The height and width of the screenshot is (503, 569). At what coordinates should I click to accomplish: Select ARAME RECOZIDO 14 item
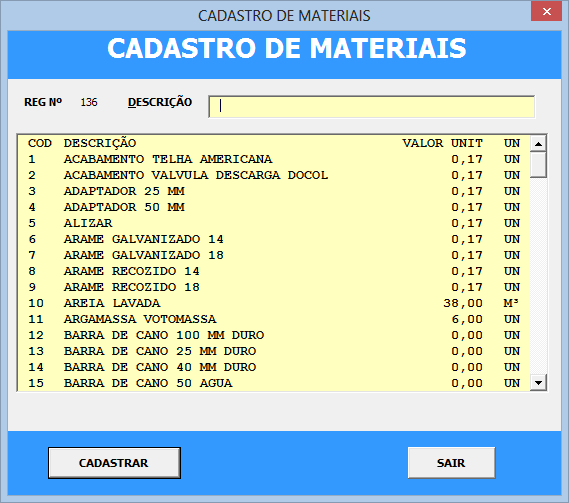(274, 271)
